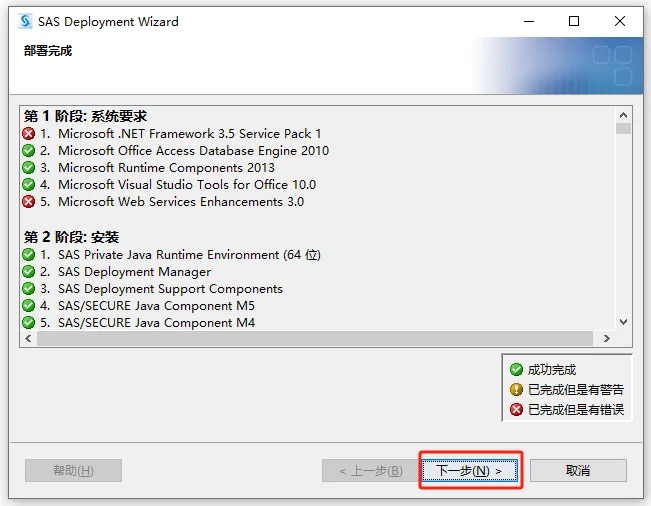Click the vertical scrollbar thumb
The width and height of the screenshot is (651, 506).
point(623,128)
